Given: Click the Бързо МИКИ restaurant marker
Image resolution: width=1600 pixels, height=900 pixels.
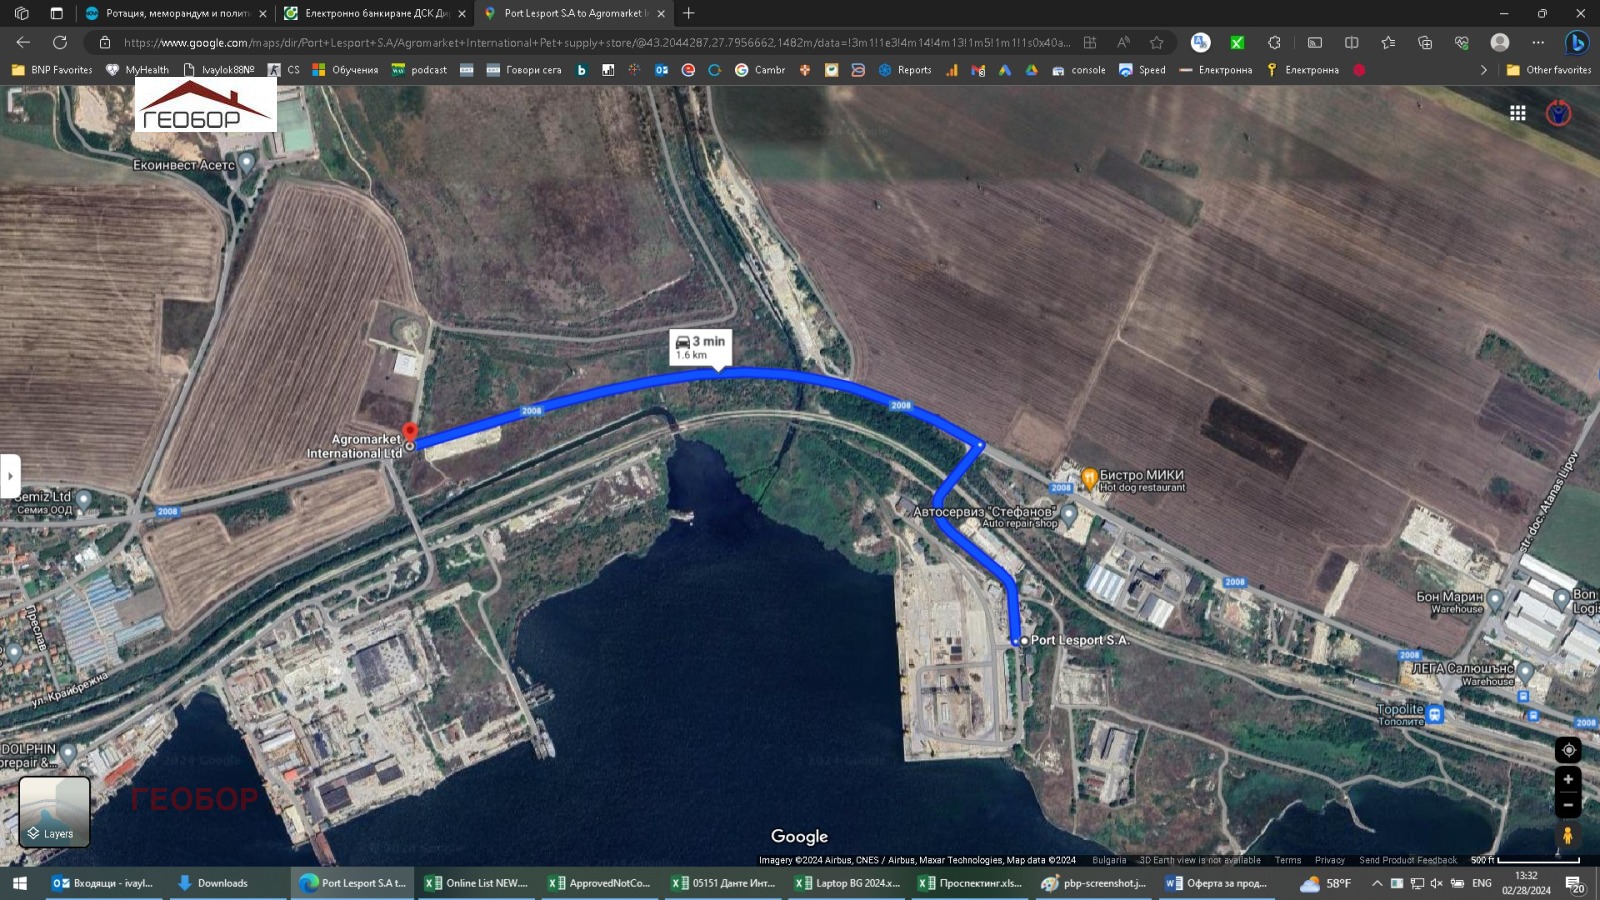Looking at the screenshot, I should click(x=1089, y=478).
